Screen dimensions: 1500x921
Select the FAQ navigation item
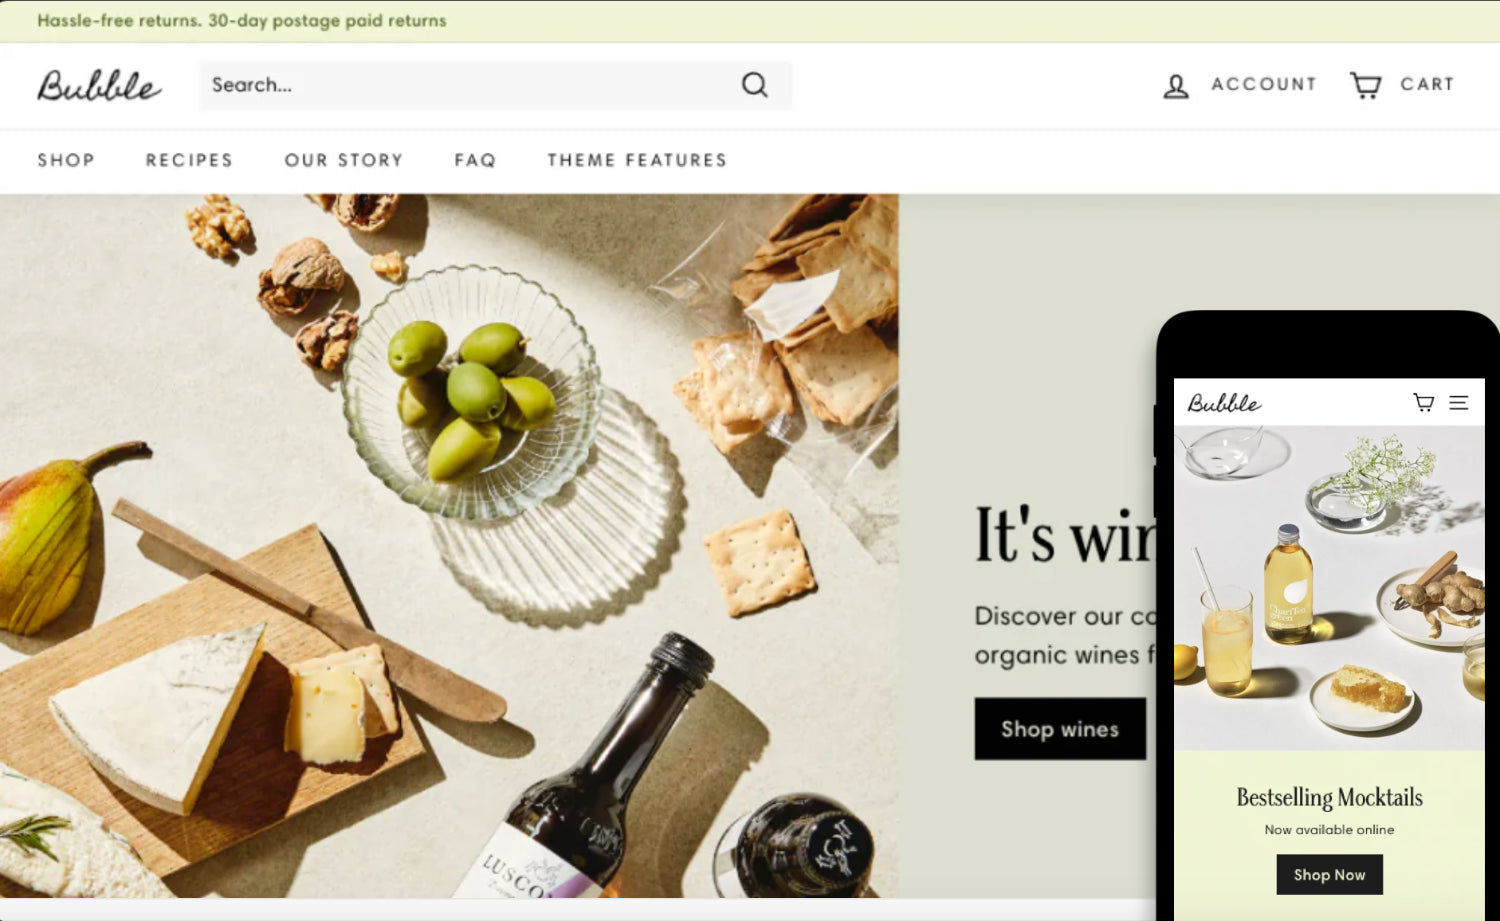click(475, 160)
